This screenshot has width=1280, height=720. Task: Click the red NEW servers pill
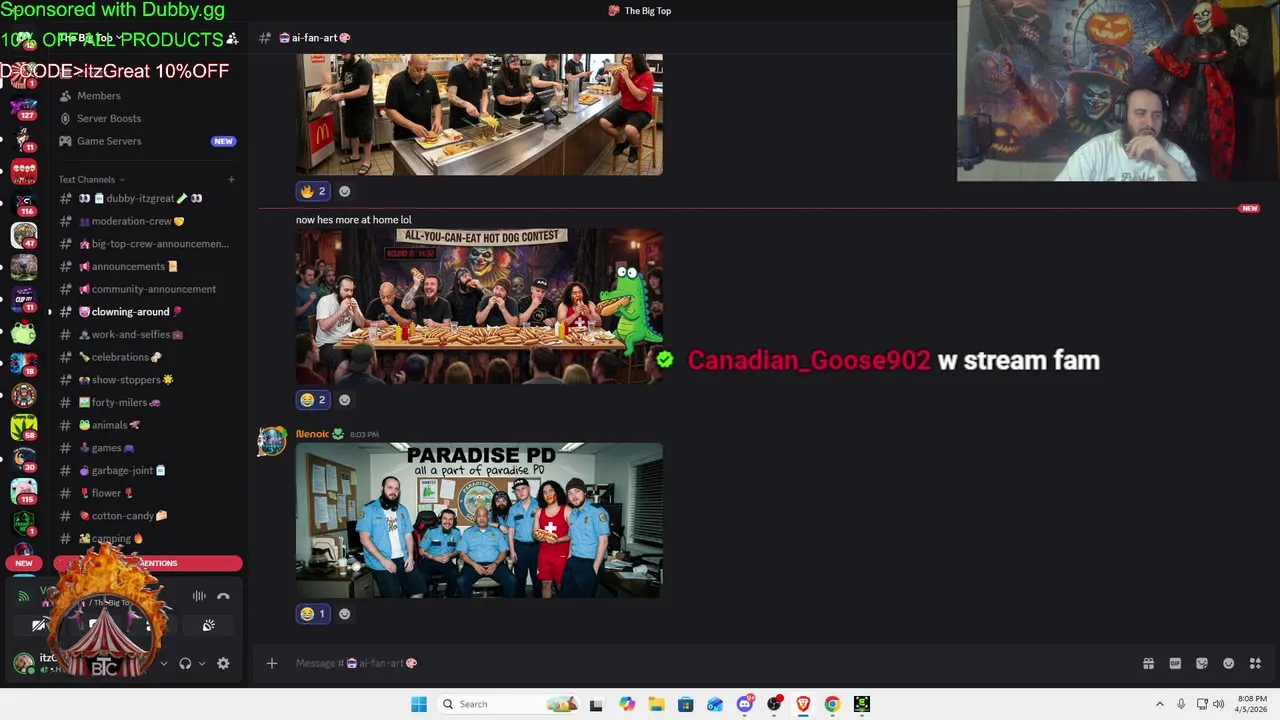pos(24,563)
